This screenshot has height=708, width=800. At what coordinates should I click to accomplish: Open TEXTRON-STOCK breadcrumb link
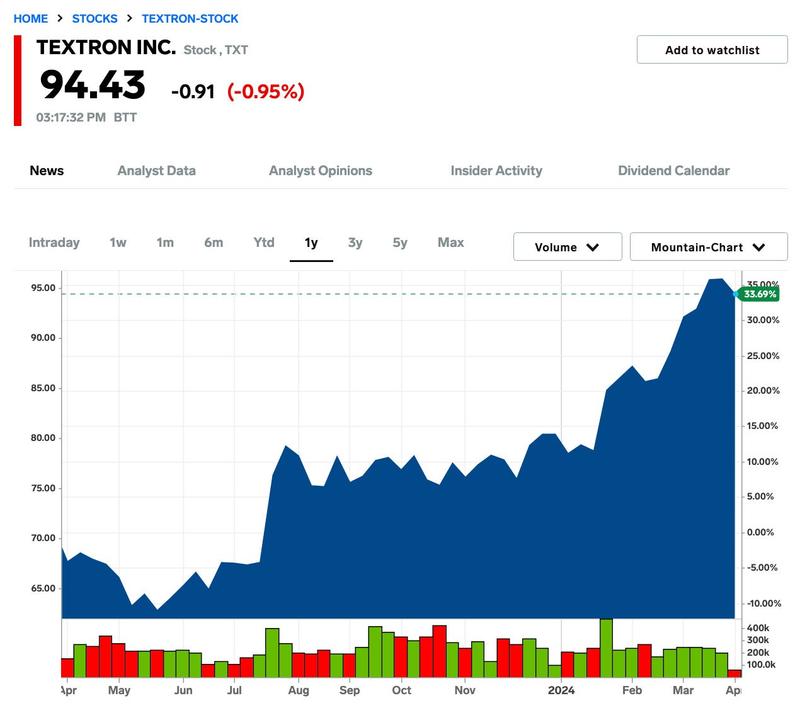click(190, 19)
